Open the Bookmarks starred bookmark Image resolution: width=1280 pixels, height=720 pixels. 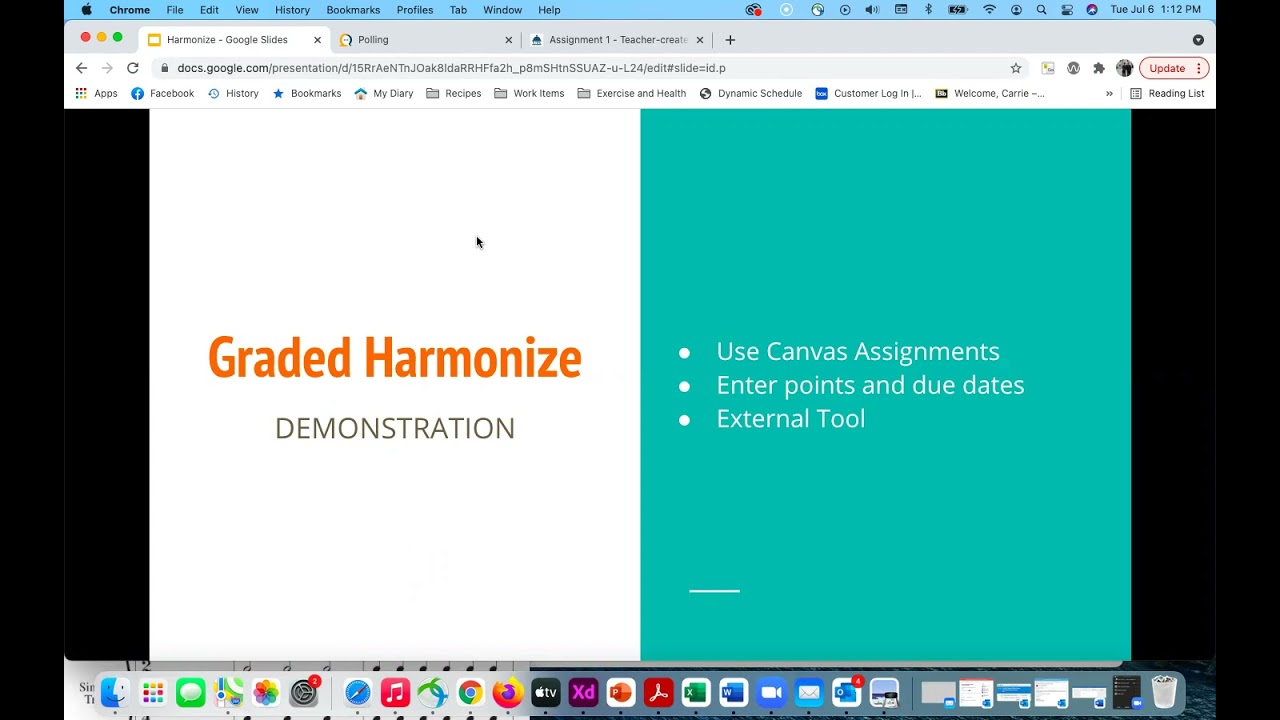click(307, 93)
